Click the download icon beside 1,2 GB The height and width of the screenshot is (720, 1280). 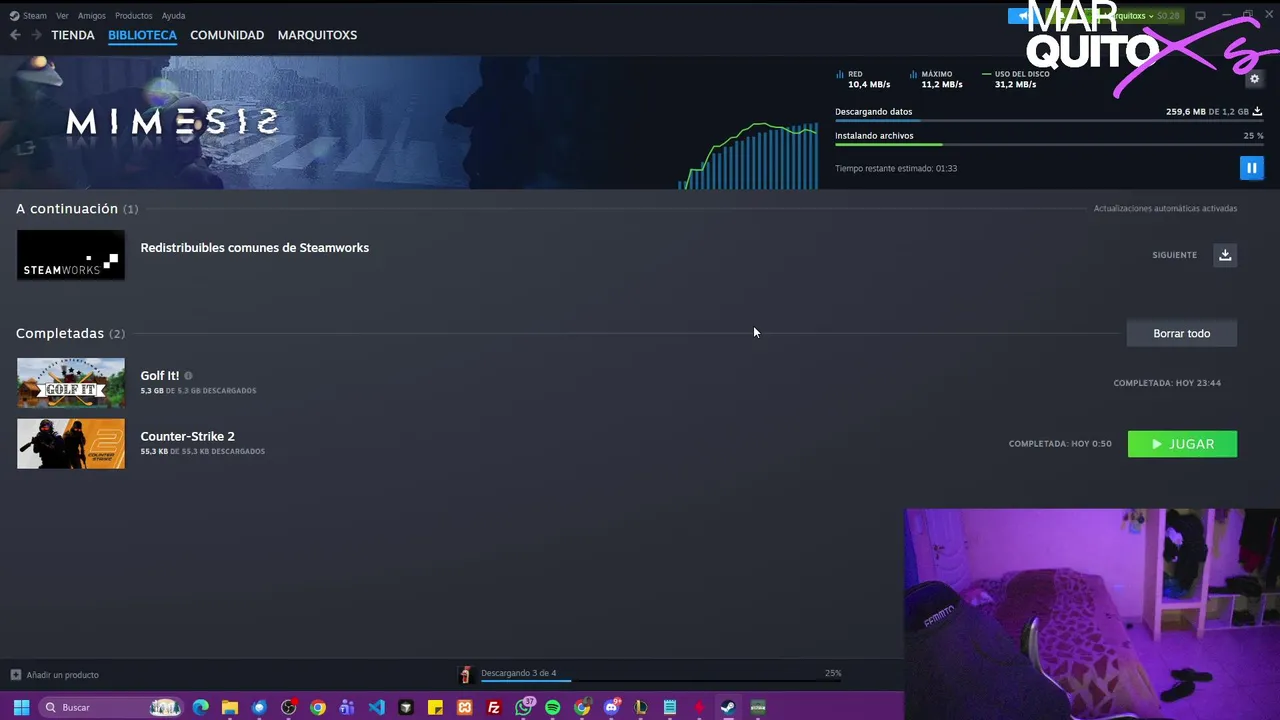(x=1257, y=112)
